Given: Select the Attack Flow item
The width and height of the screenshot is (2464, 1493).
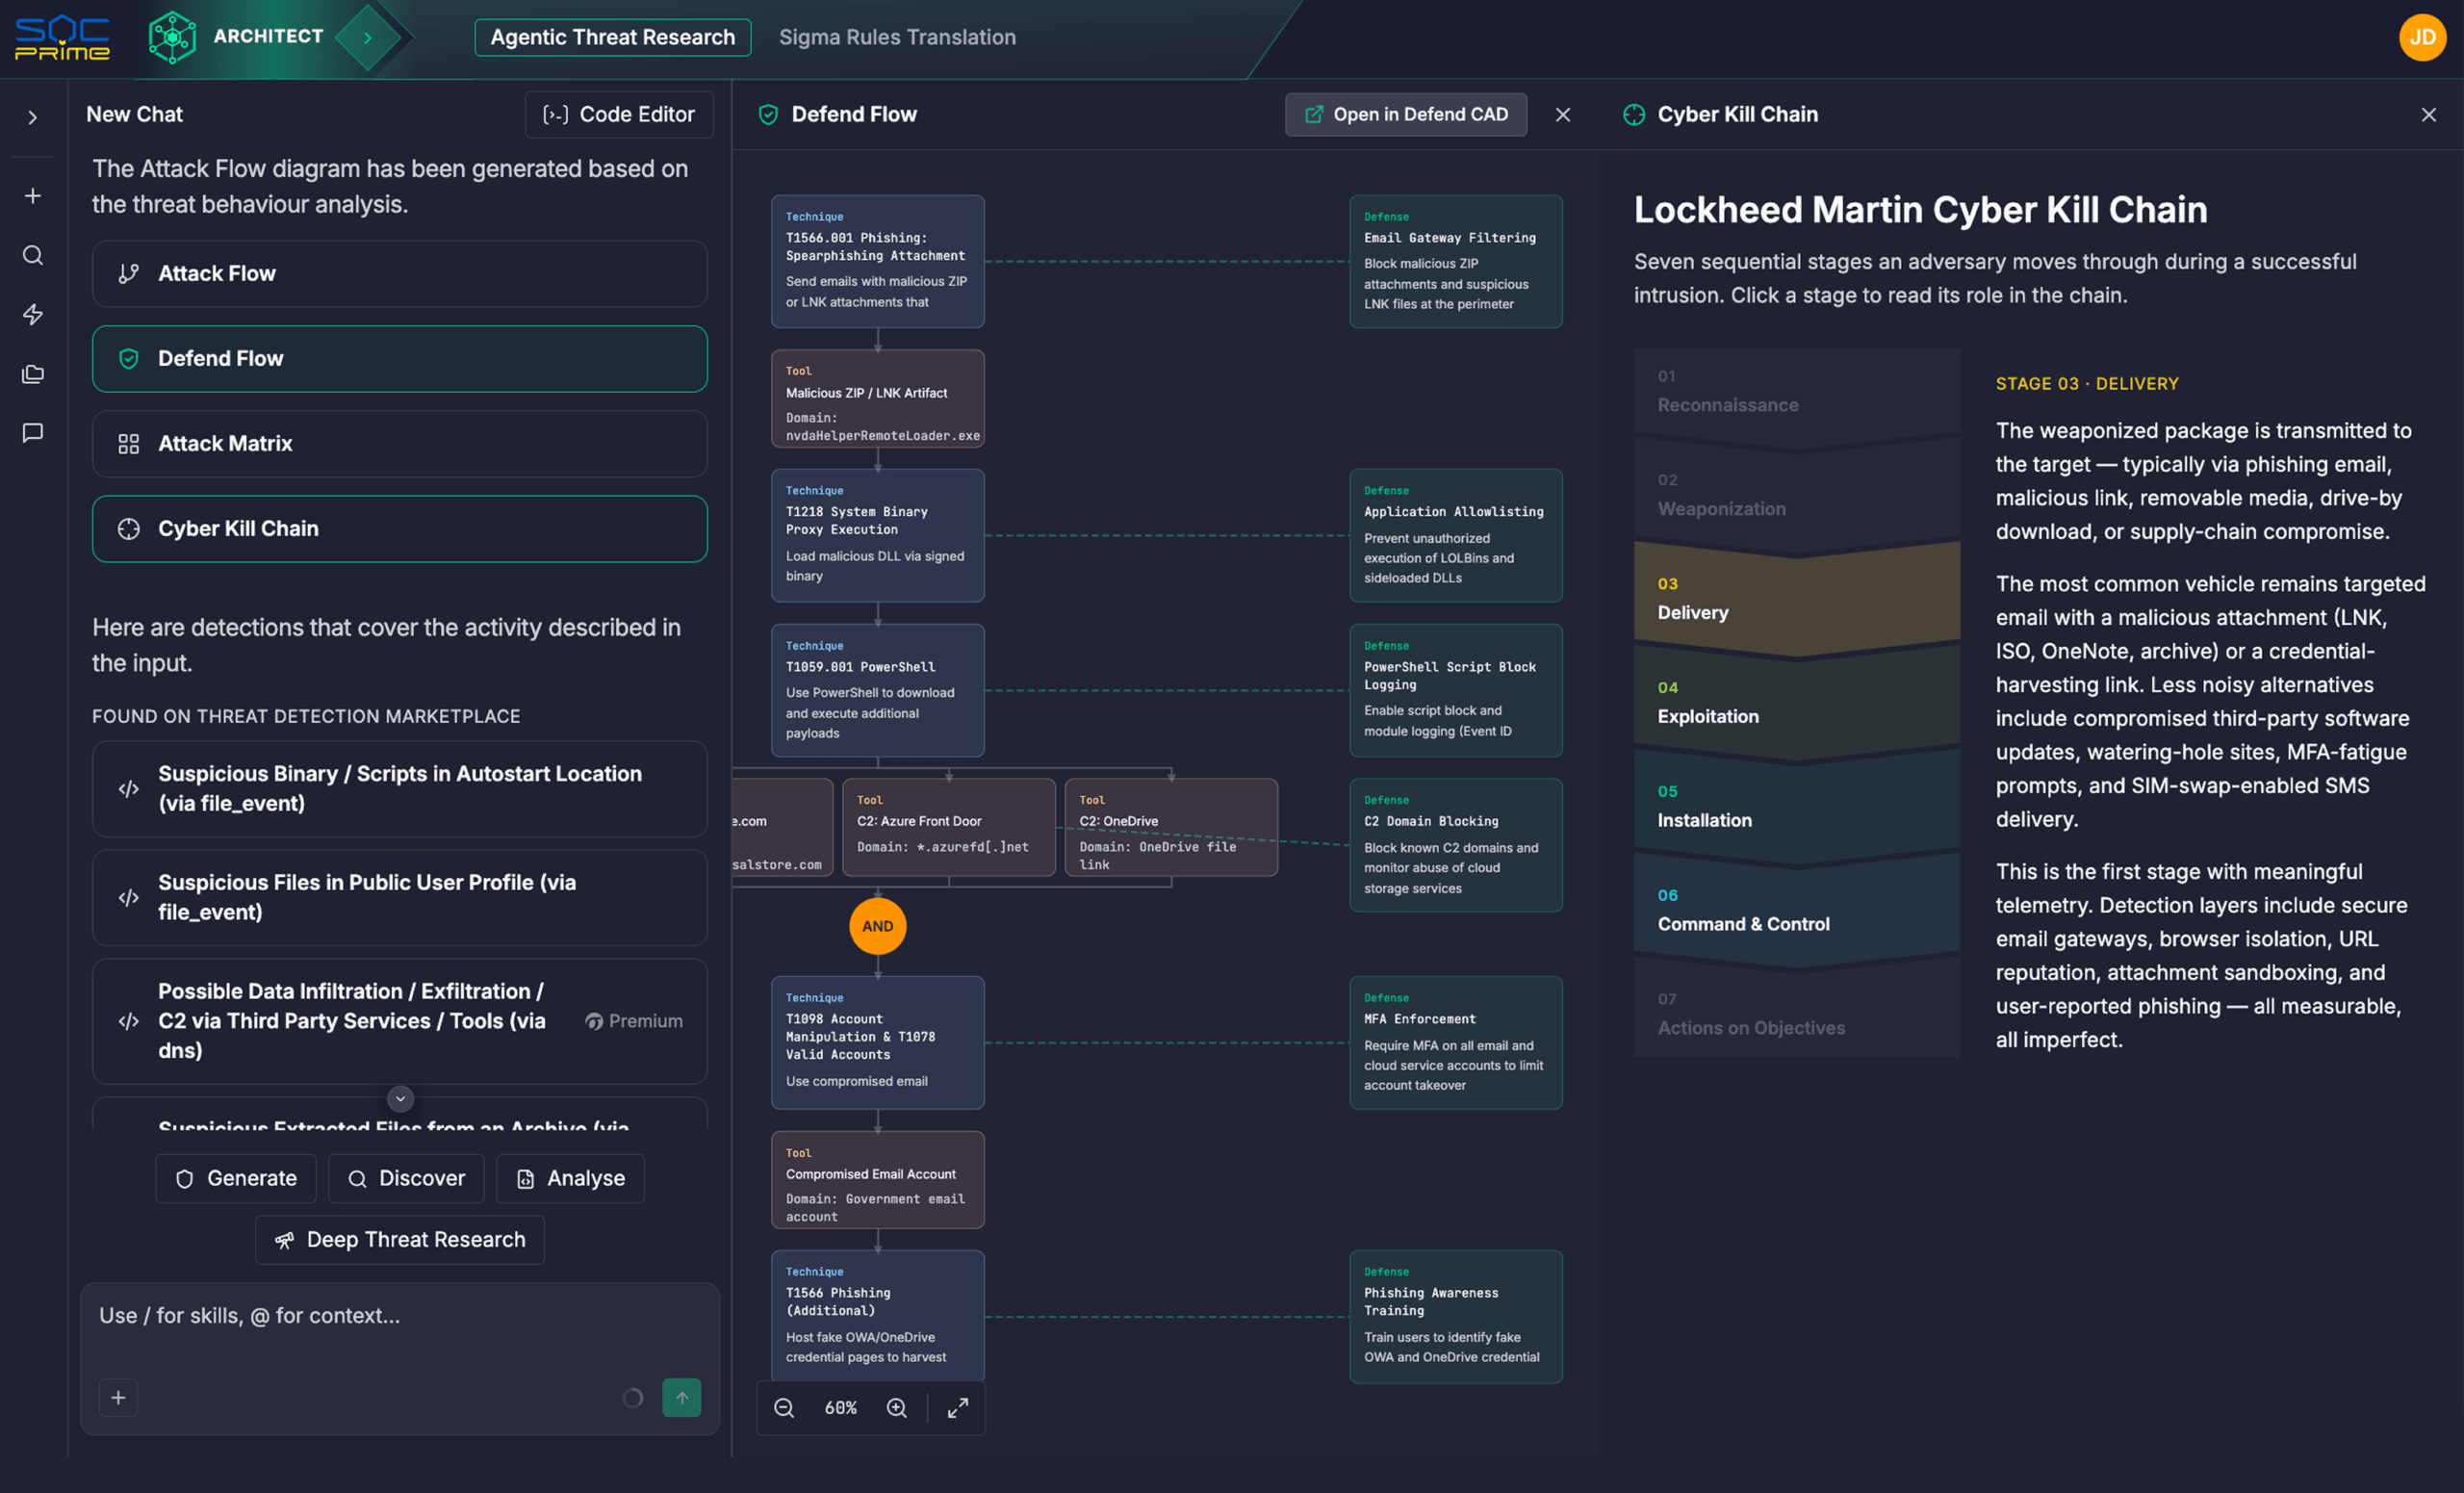Looking at the screenshot, I should 399,273.
